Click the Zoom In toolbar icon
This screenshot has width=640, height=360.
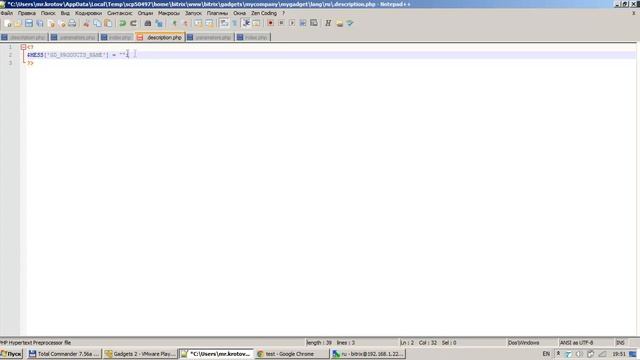click(174, 24)
